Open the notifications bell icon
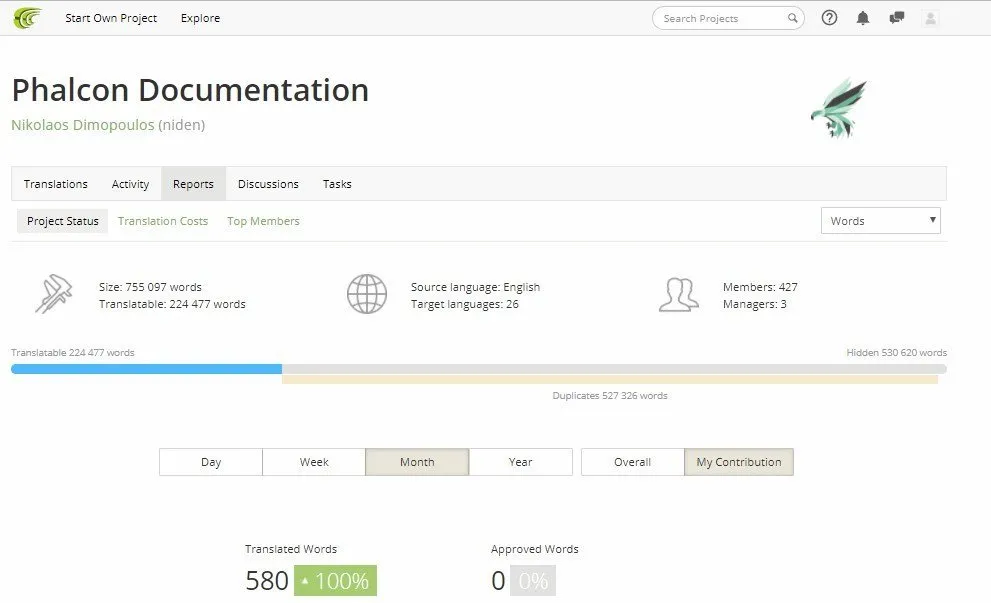The height and width of the screenshot is (603, 991). [x=863, y=18]
